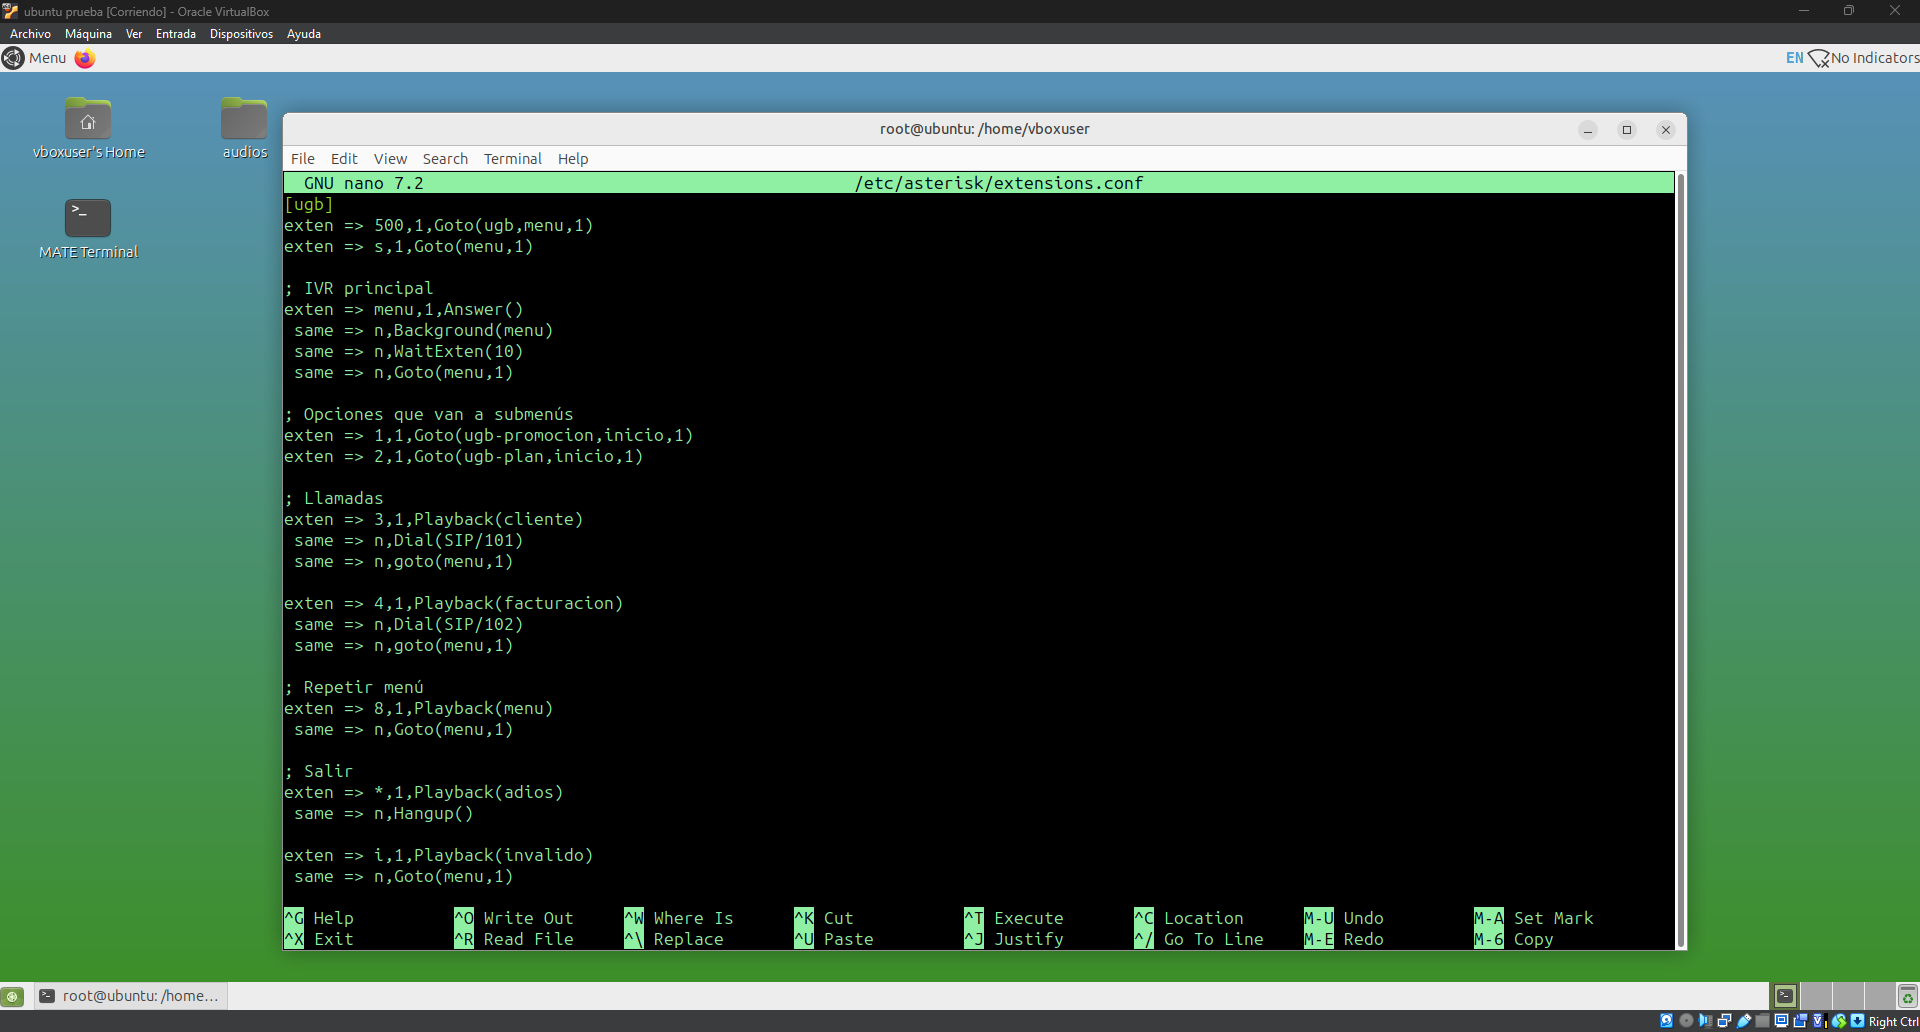Click the Dial(SIP/102) line
The height and width of the screenshot is (1032, 1920).
coord(409,624)
